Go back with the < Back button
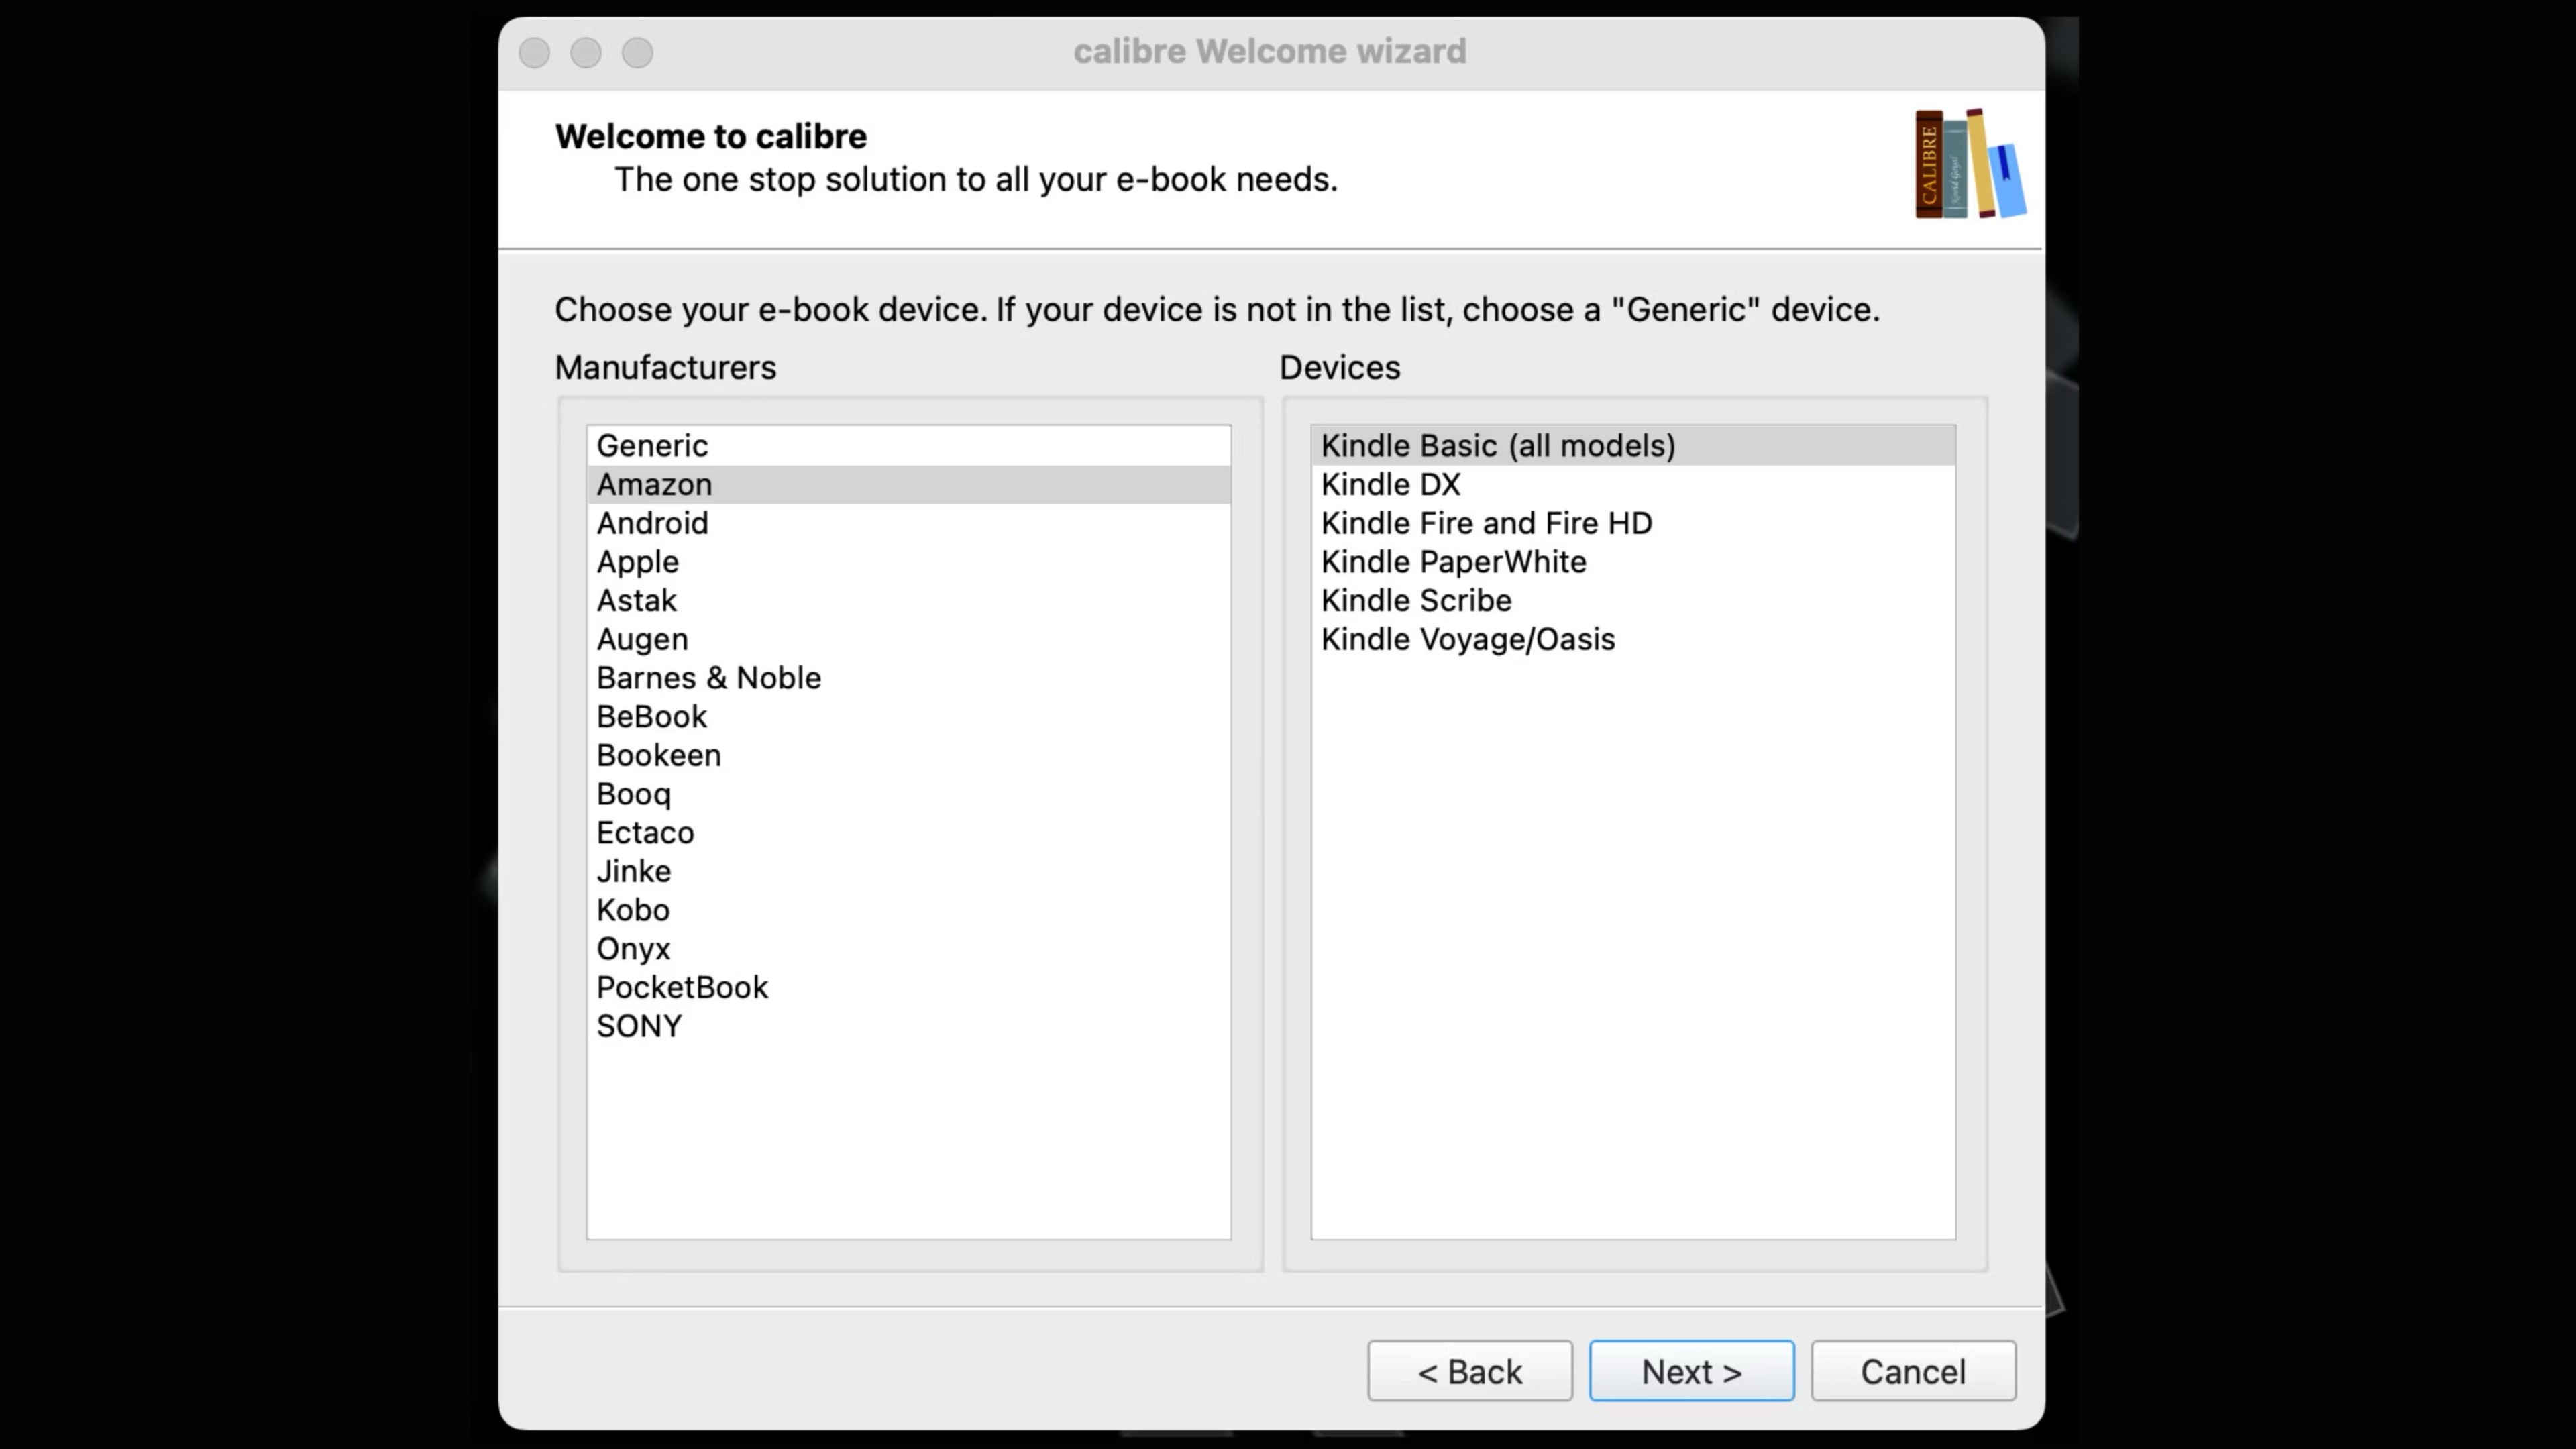 [x=1469, y=1371]
